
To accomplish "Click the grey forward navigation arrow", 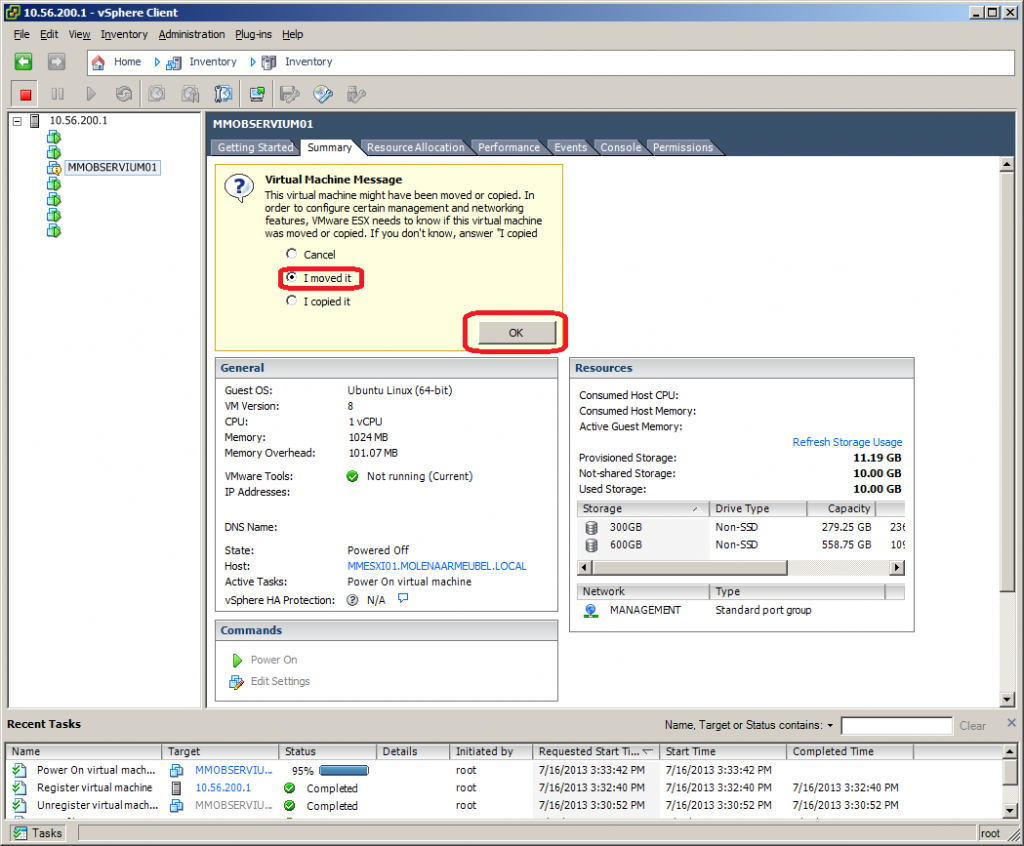I will (x=57, y=62).
